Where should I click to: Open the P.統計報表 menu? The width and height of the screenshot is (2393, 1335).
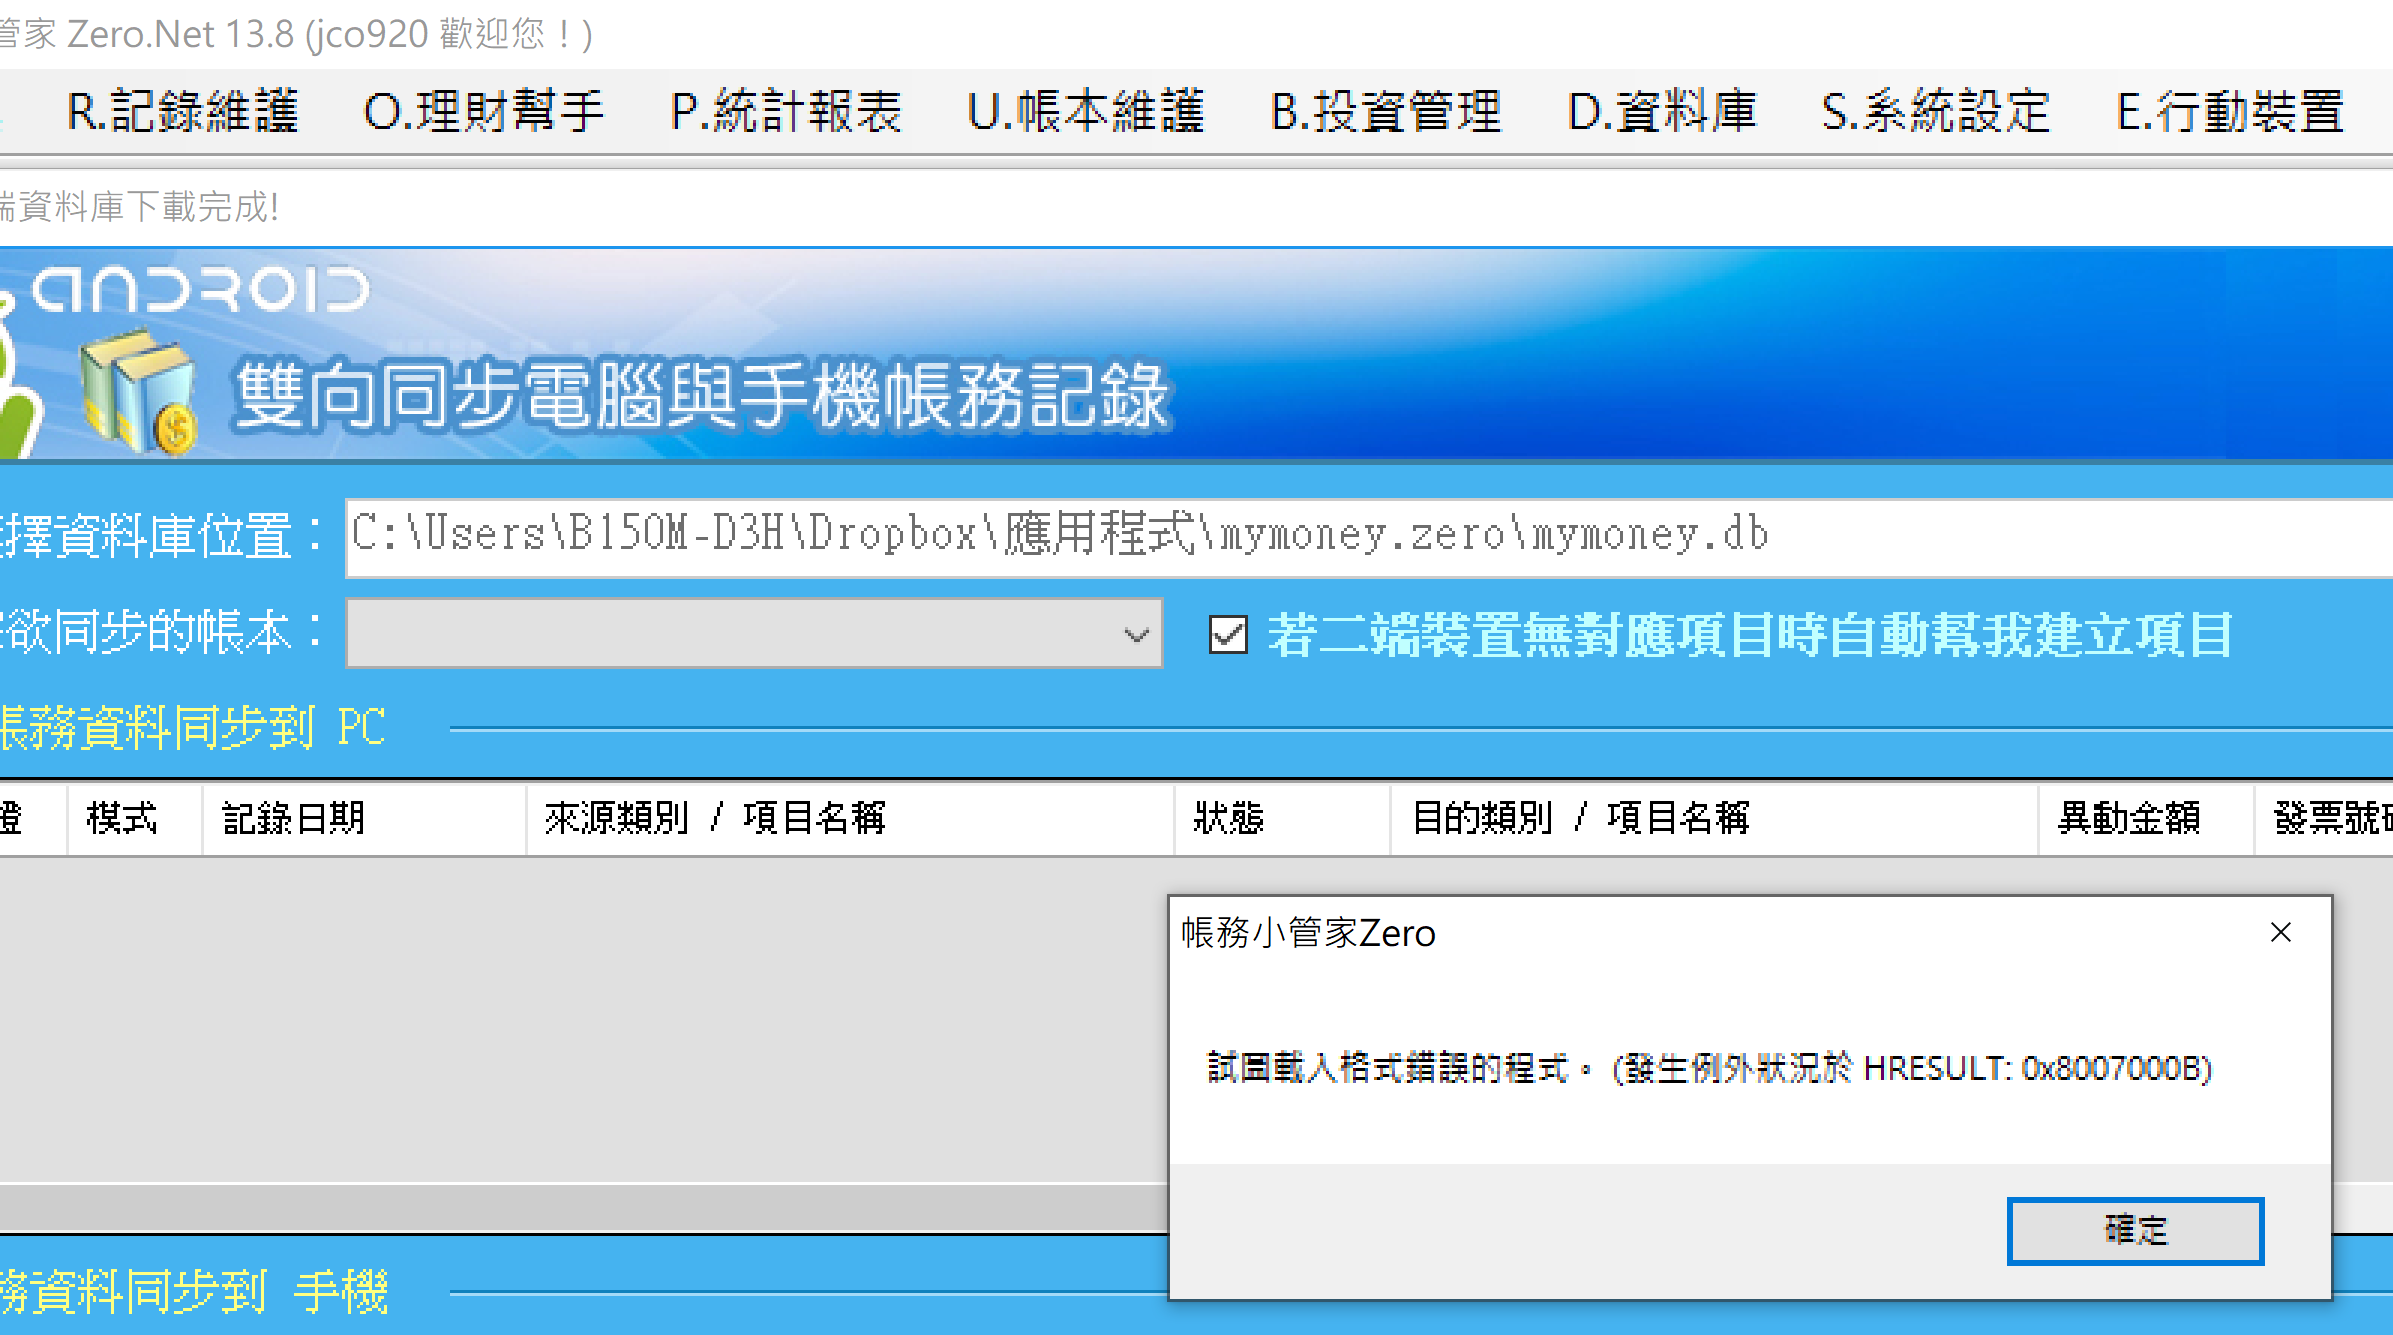click(x=786, y=111)
